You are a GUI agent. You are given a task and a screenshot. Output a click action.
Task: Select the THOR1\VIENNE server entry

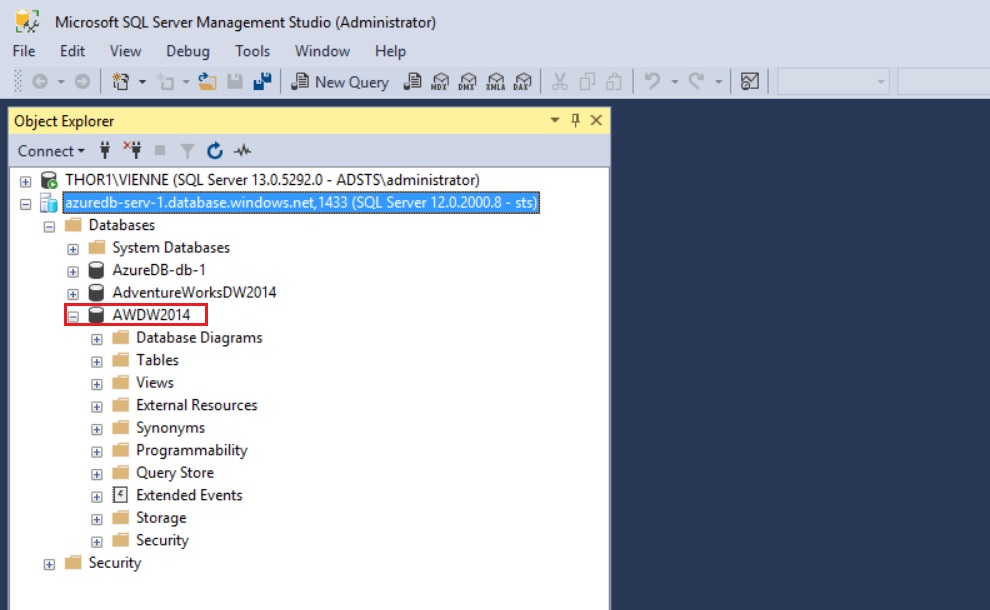(272, 180)
